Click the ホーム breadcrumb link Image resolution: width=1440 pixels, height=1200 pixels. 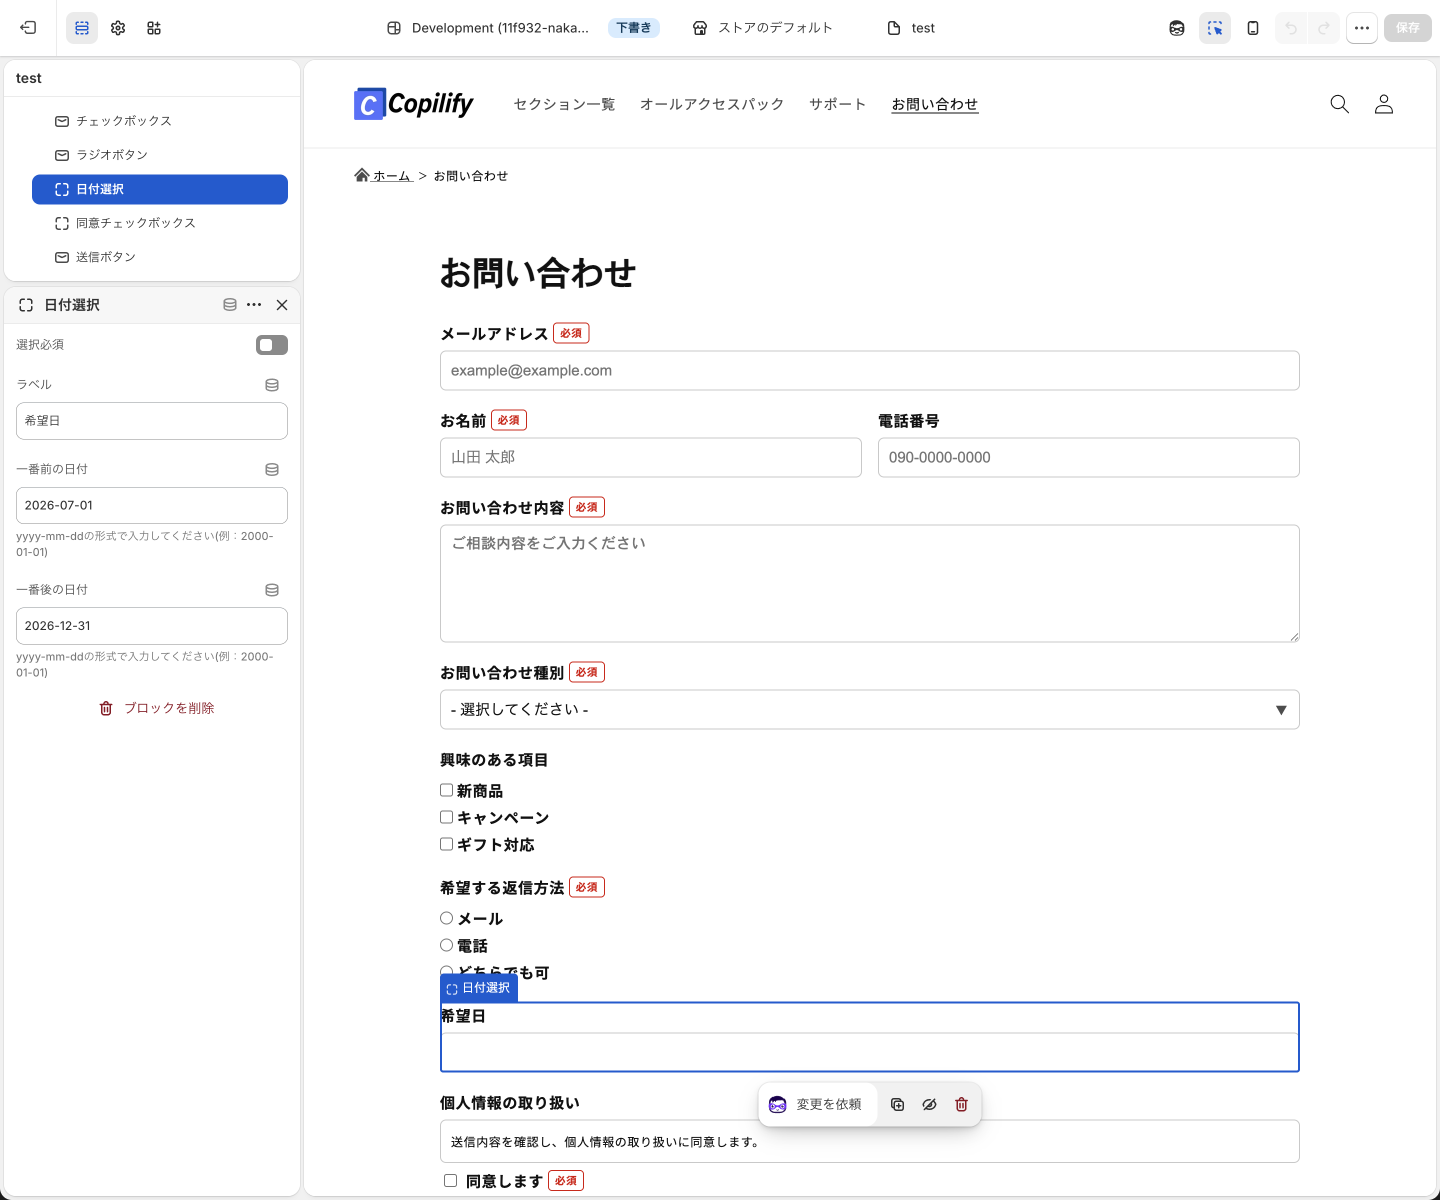384,176
